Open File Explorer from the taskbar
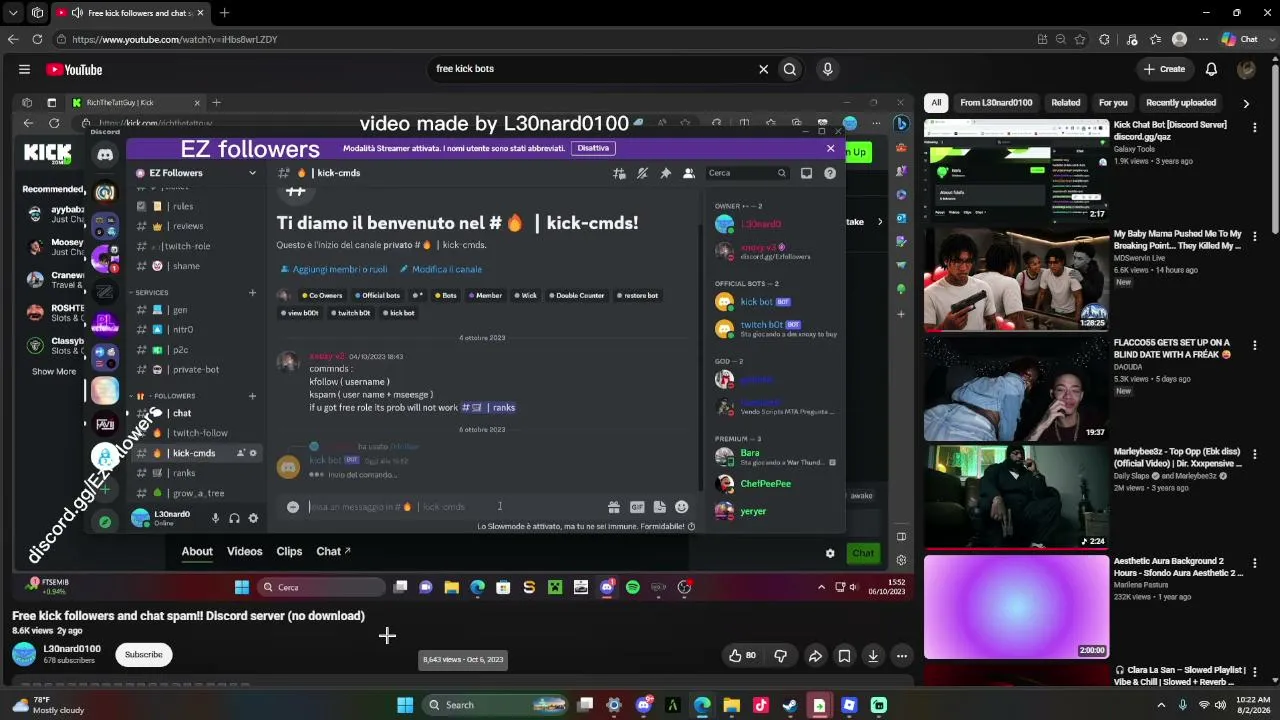This screenshot has height=720, width=1280. [x=731, y=705]
